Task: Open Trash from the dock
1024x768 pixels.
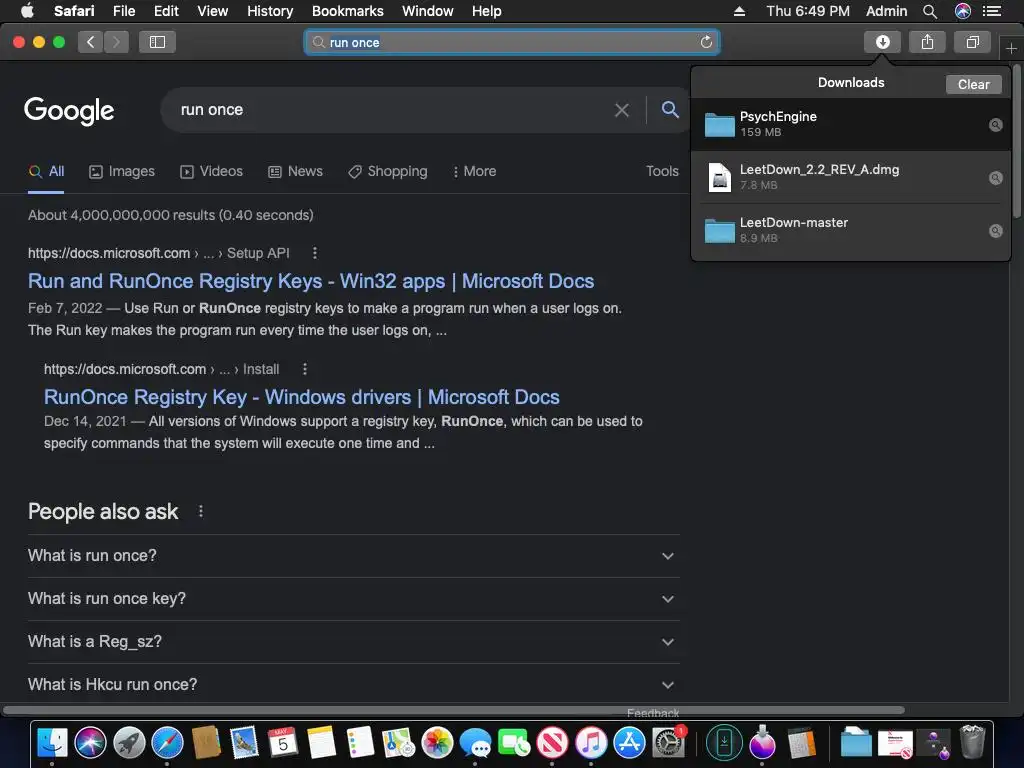Action: 972,743
